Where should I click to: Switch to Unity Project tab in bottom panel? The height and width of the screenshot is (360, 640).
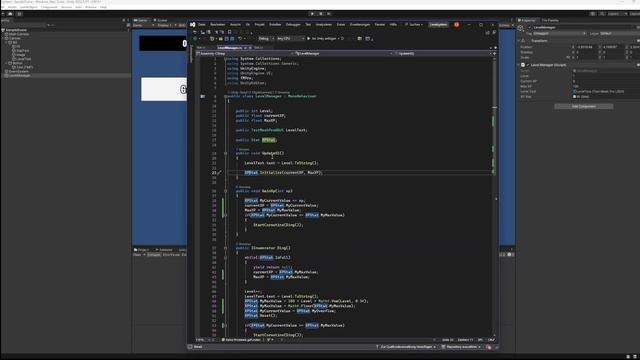coord(142,250)
